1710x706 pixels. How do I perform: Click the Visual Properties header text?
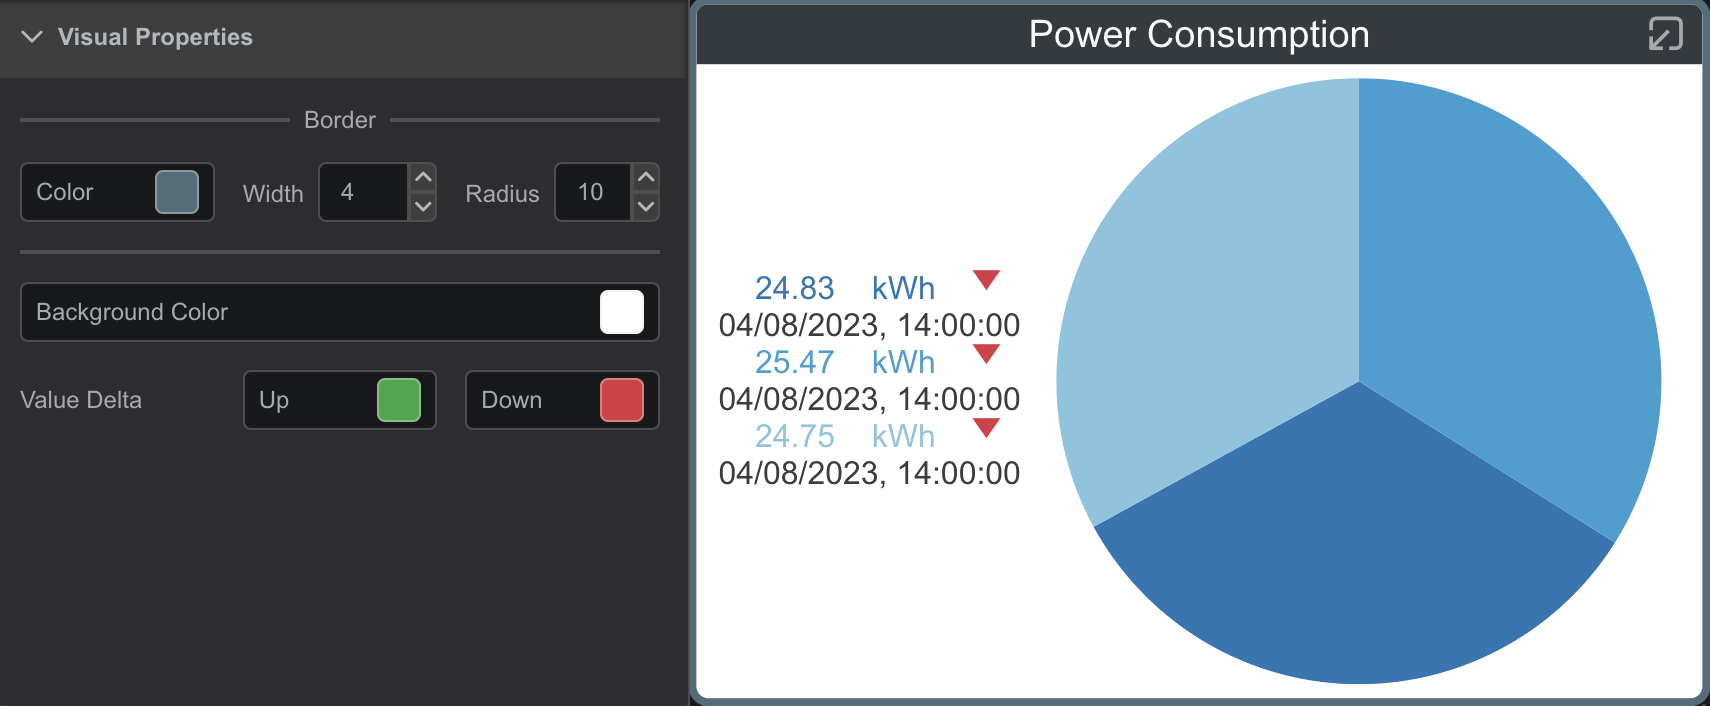[155, 37]
